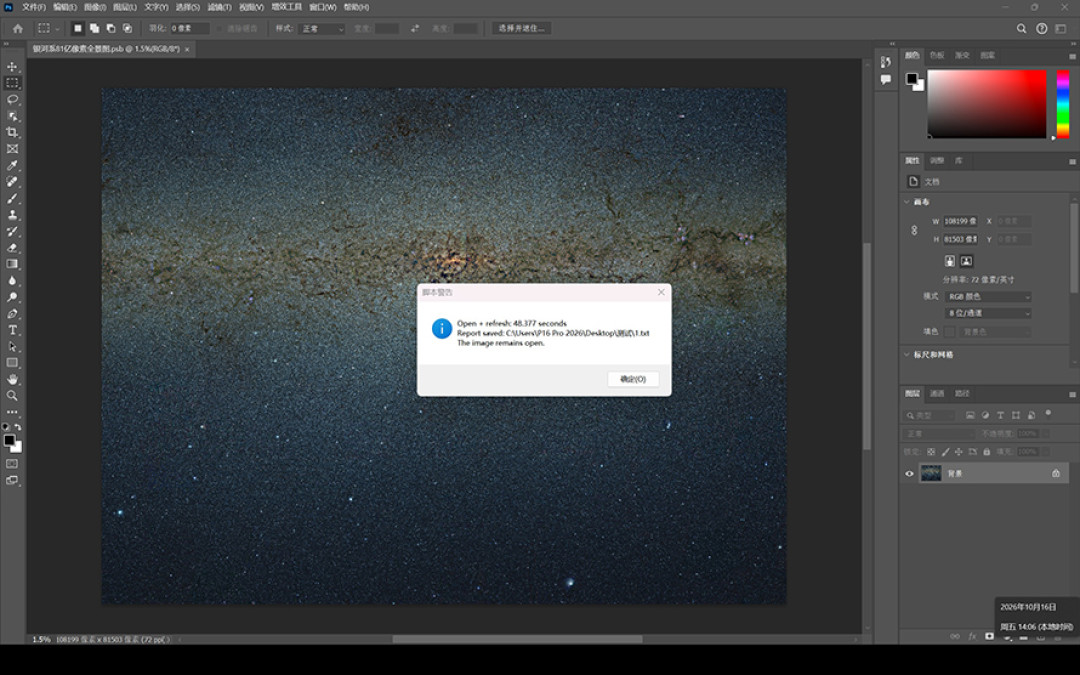Open the 文件(F) menu

34,8
